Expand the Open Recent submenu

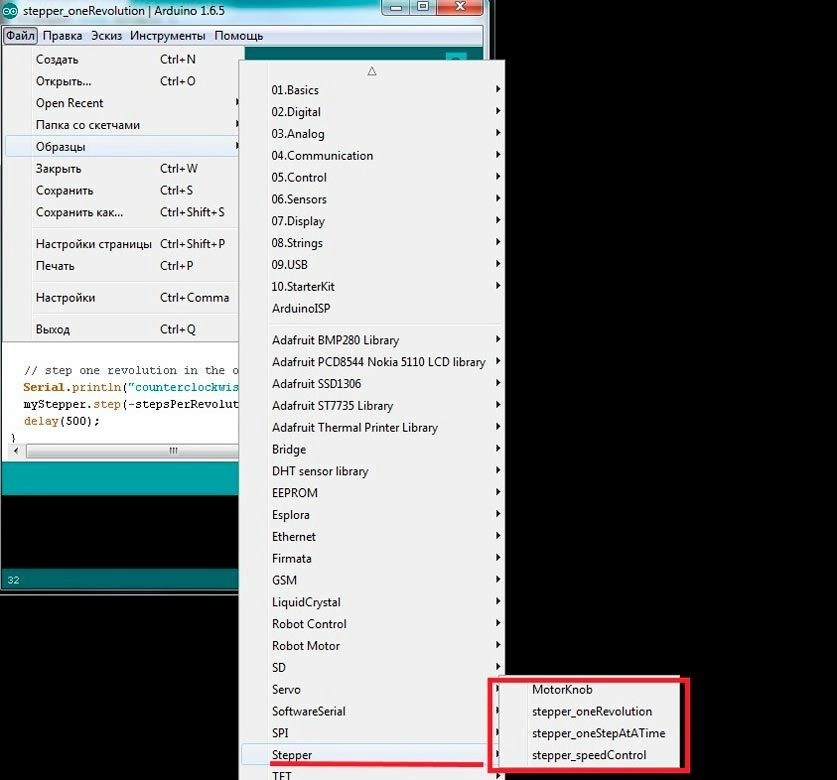[x=70, y=103]
